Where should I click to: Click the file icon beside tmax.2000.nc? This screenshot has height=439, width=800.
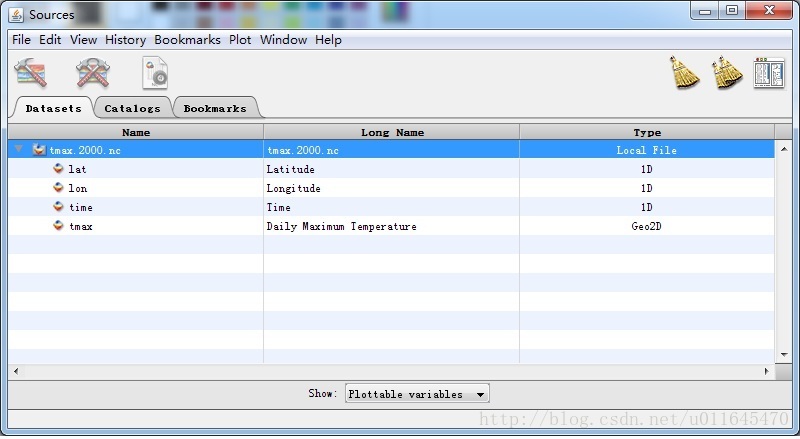(39, 150)
